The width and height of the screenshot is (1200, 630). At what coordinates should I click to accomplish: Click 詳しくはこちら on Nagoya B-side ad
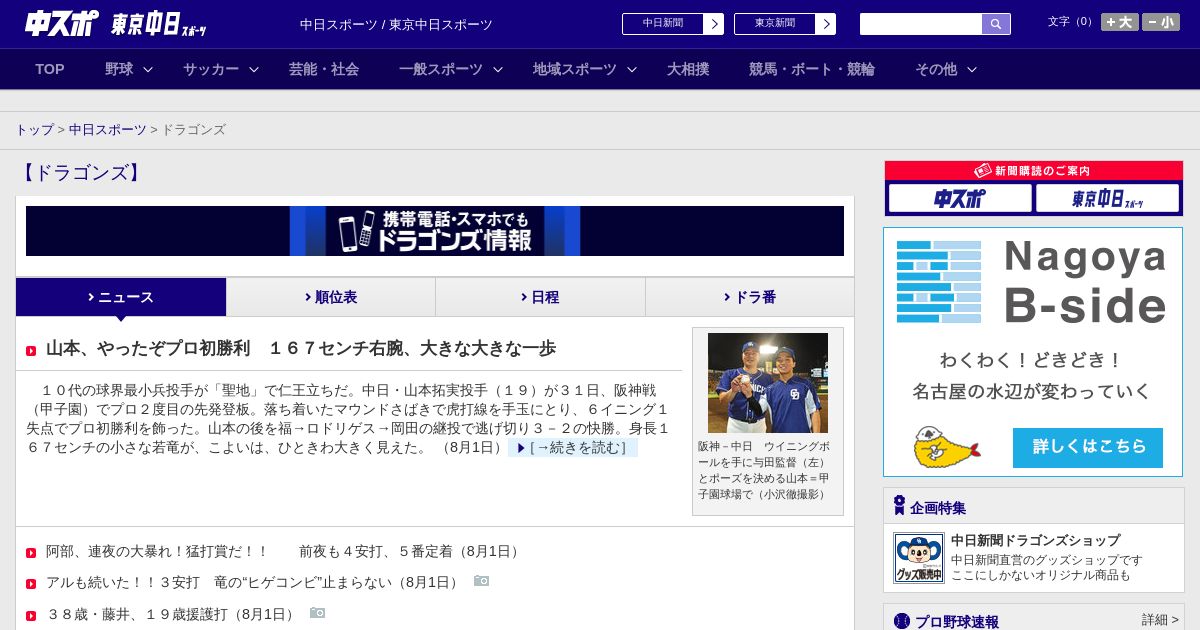[x=1088, y=448]
